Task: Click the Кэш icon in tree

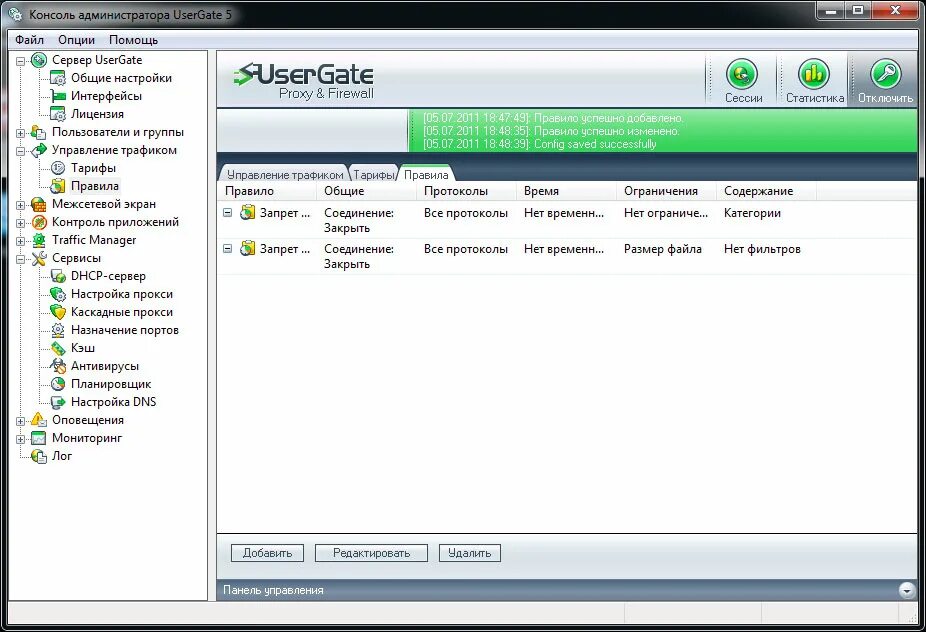Action: (58, 348)
